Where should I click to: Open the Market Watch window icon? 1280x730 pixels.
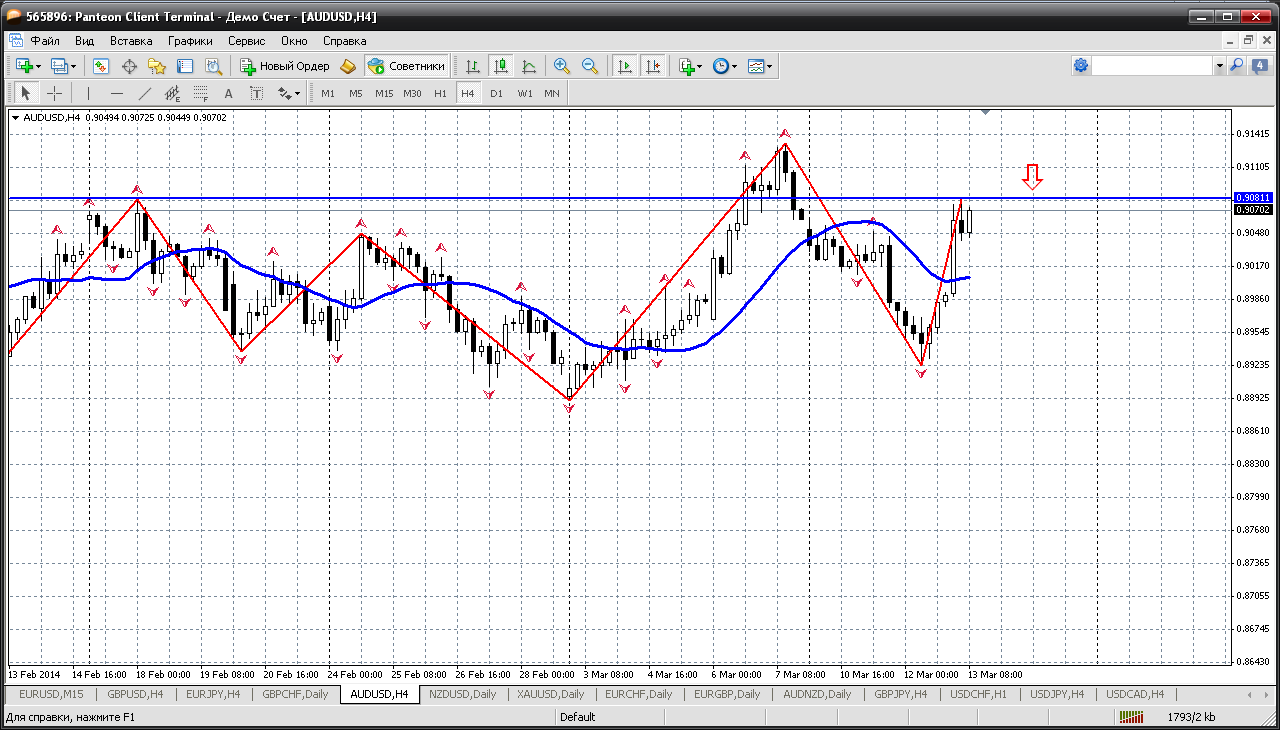[x=101, y=66]
